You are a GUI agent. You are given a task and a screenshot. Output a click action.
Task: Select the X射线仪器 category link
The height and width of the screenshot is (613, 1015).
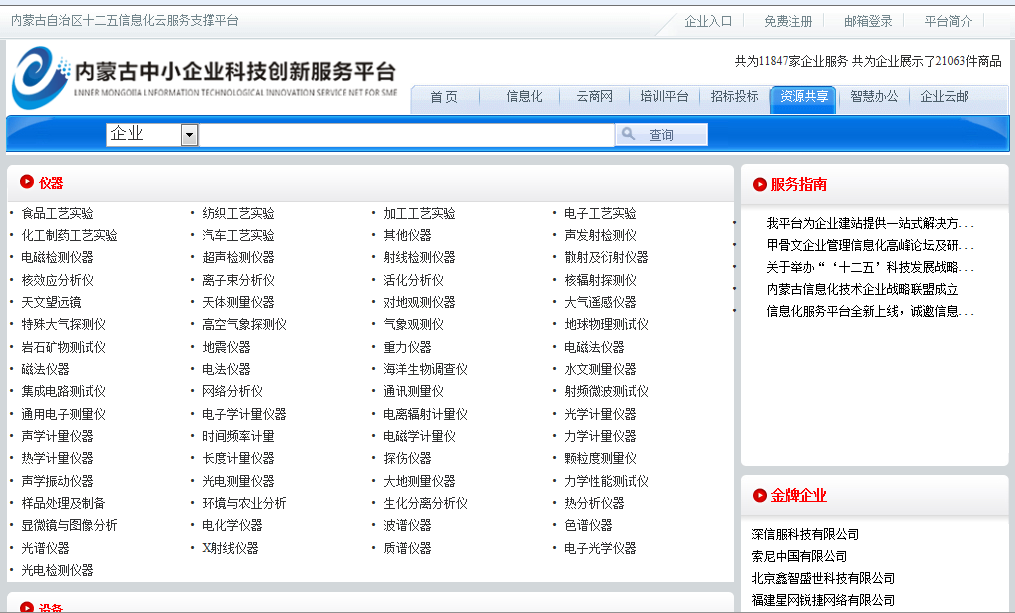[230, 548]
